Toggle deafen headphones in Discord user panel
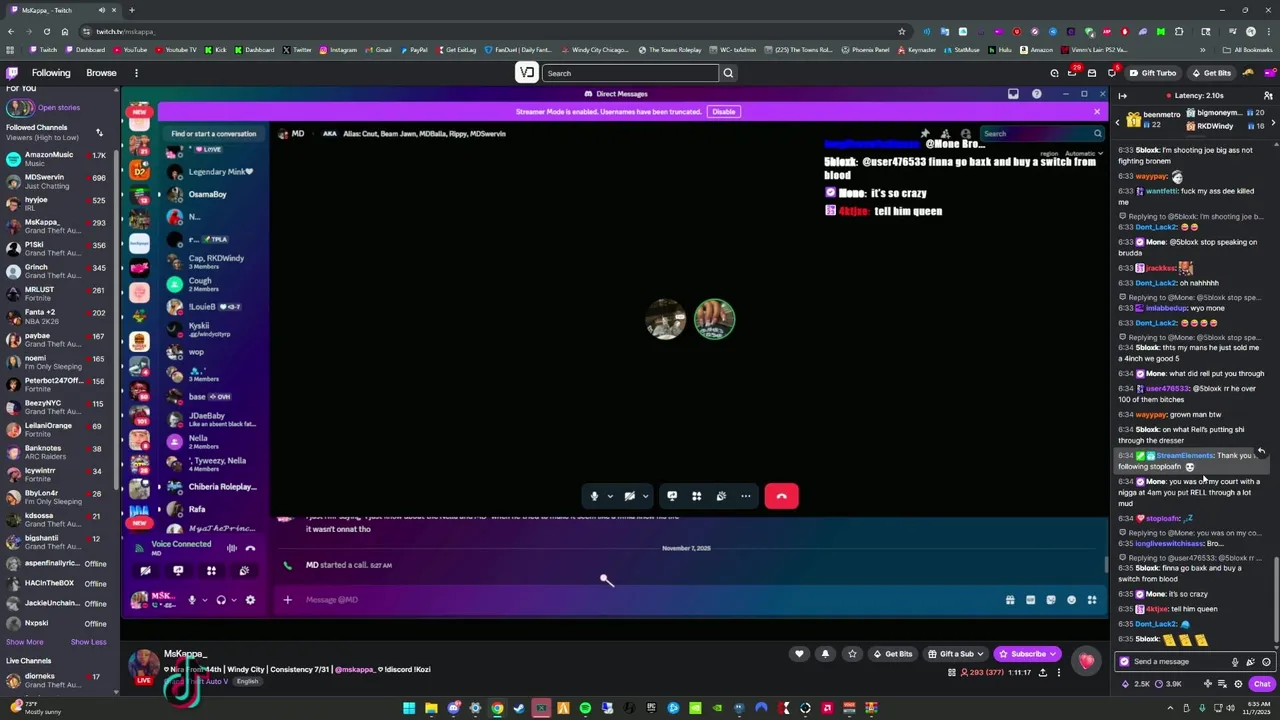Screen dimensions: 1280x720 pos(221,600)
